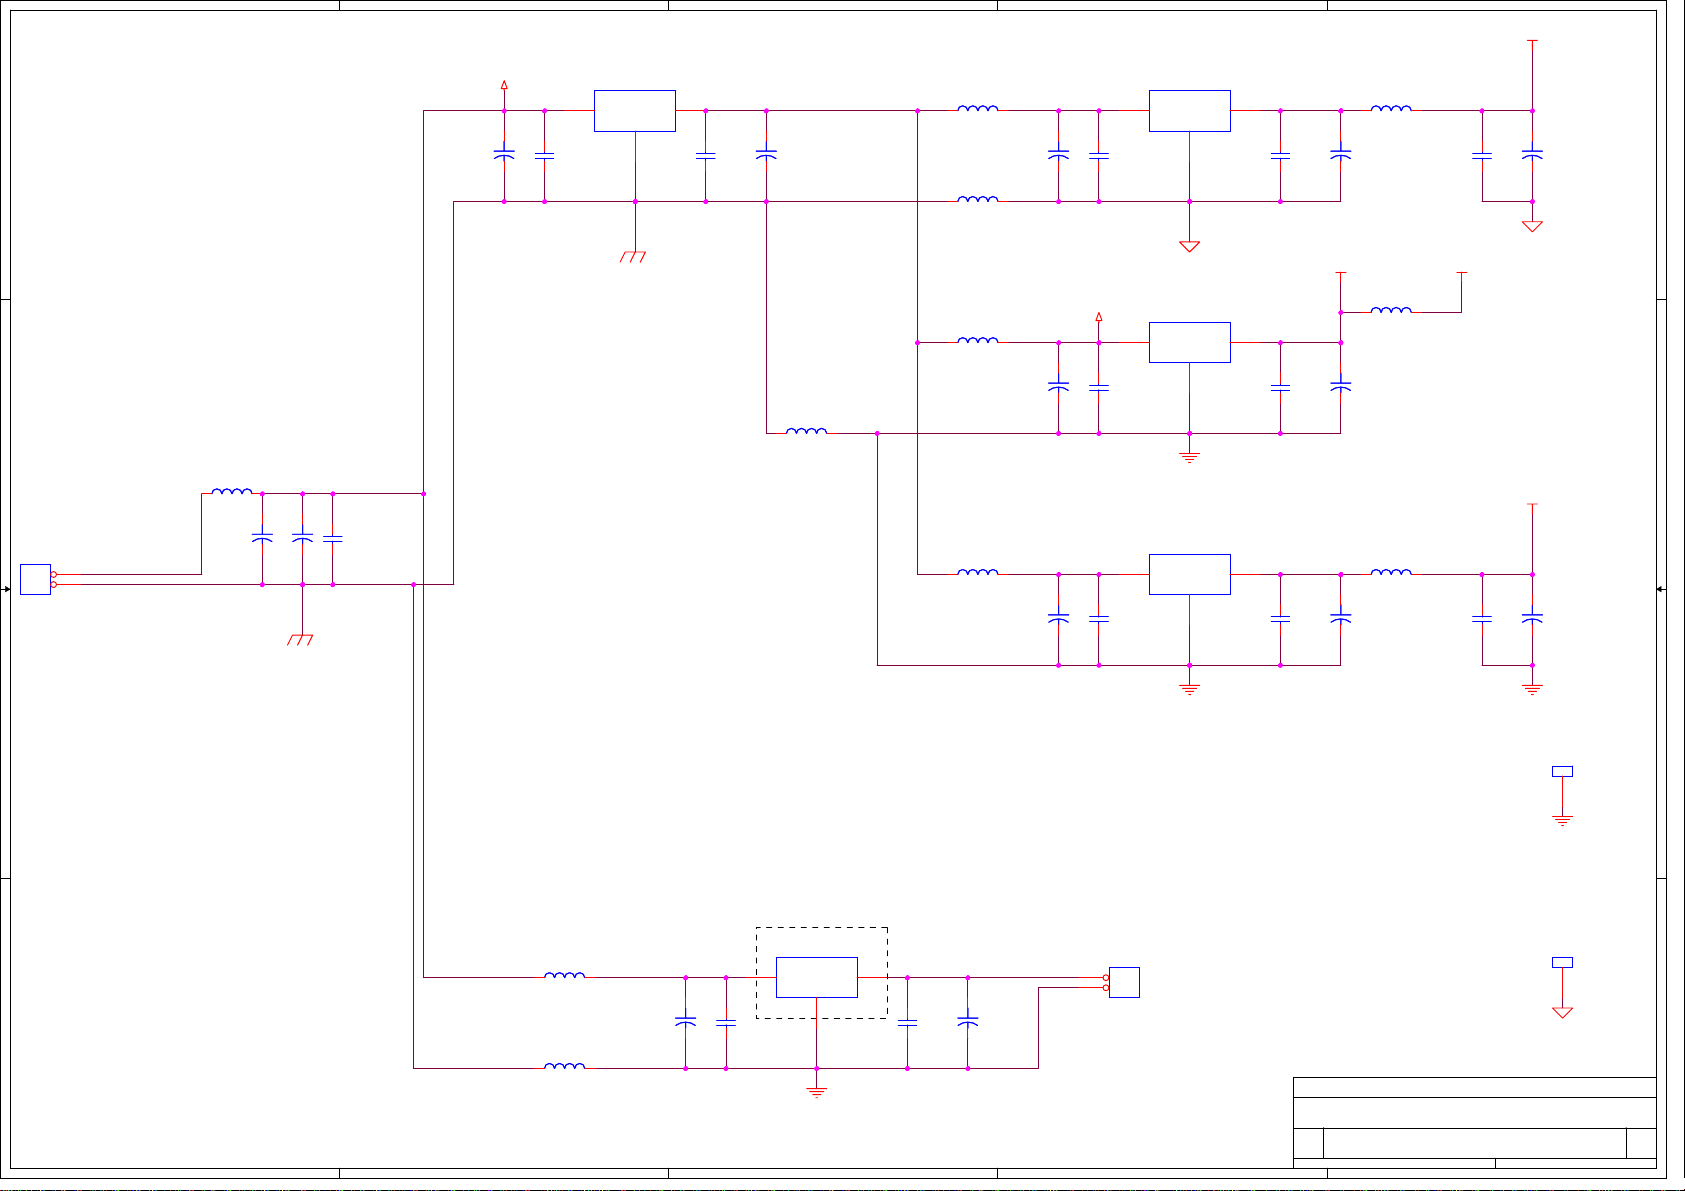The width and height of the screenshot is (1685, 1191).
Task: Click the triangle ground symbol beneath the top-right regulator block
Action: click(1189, 246)
